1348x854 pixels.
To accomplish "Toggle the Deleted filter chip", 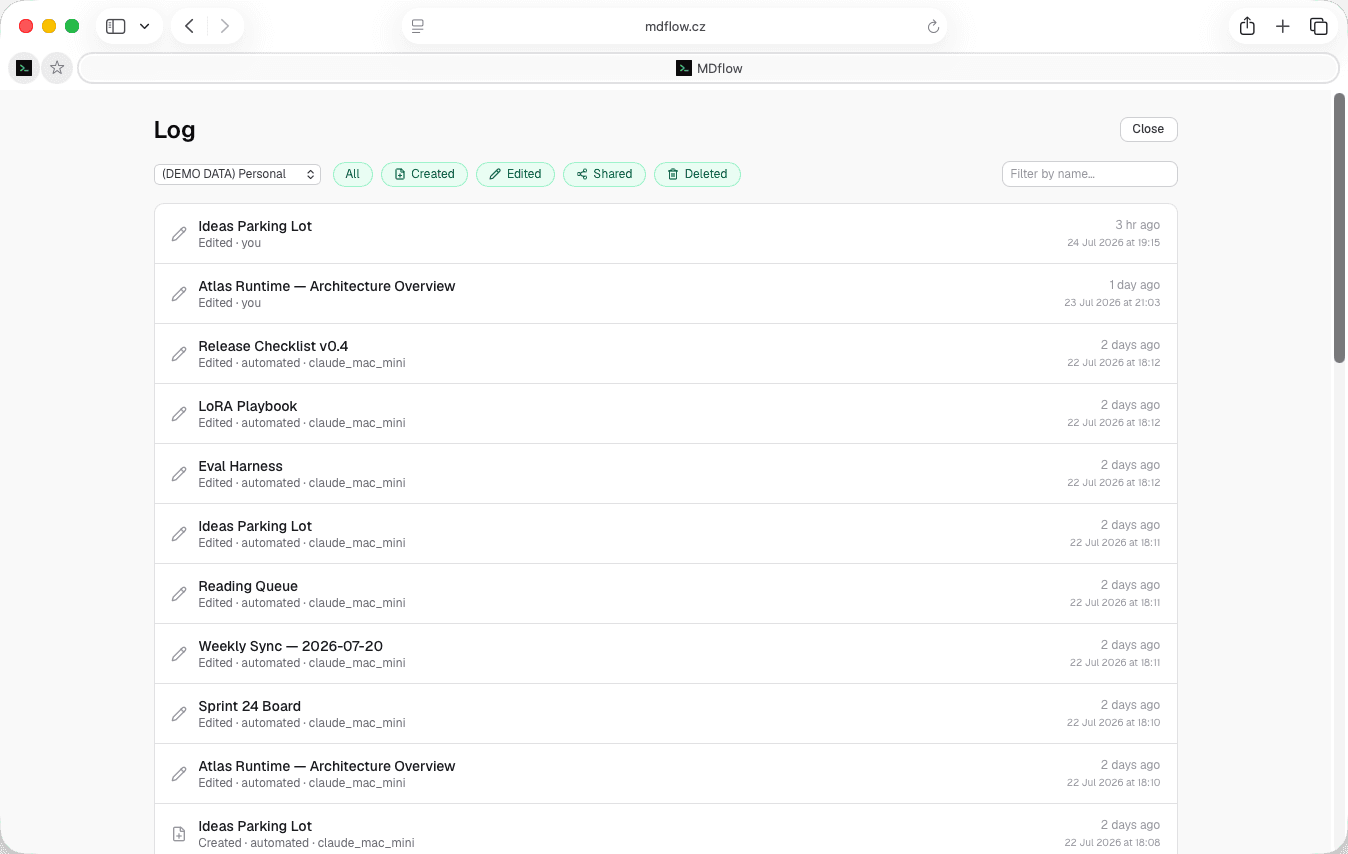I will pos(697,174).
